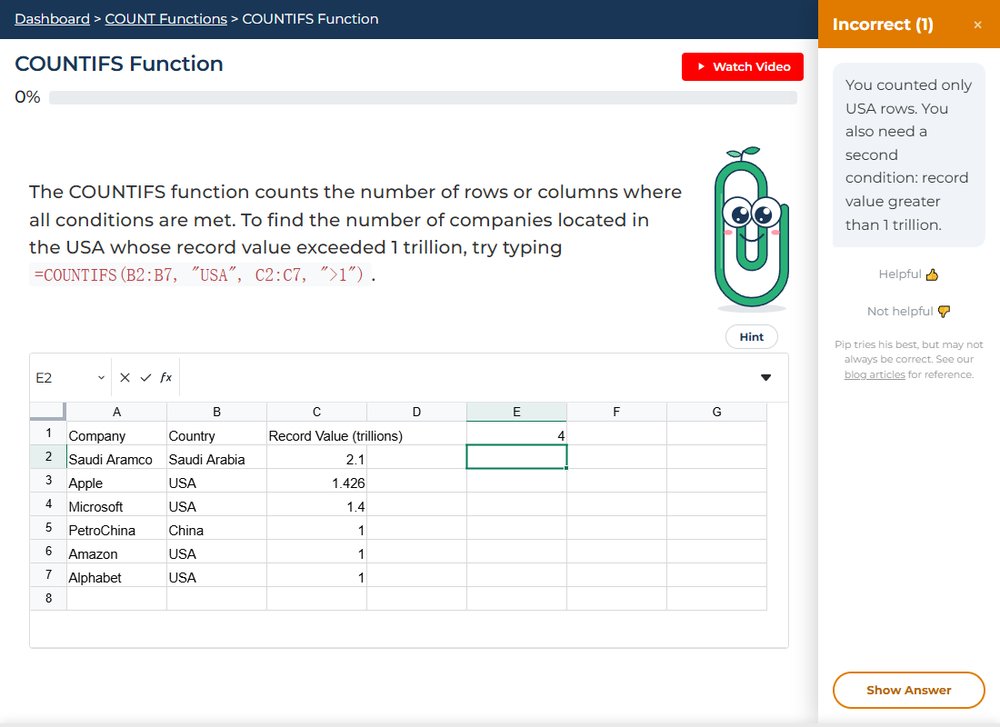Select column C header
1000x727 pixels.
(317, 412)
